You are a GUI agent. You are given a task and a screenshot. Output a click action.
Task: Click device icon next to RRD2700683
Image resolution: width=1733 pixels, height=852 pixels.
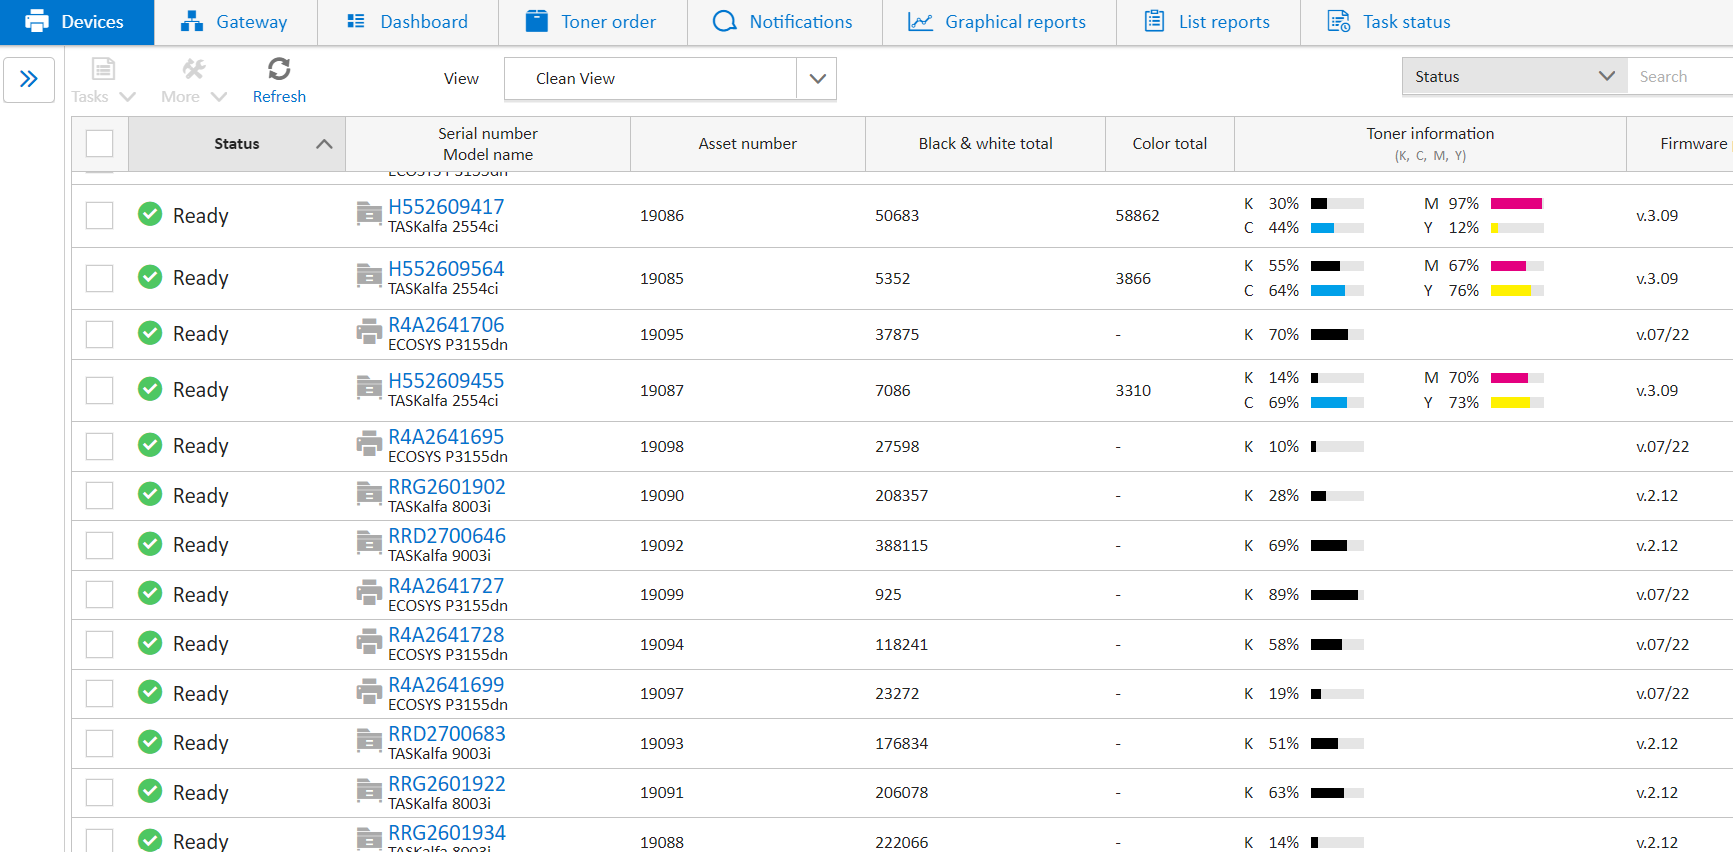click(x=369, y=740)
